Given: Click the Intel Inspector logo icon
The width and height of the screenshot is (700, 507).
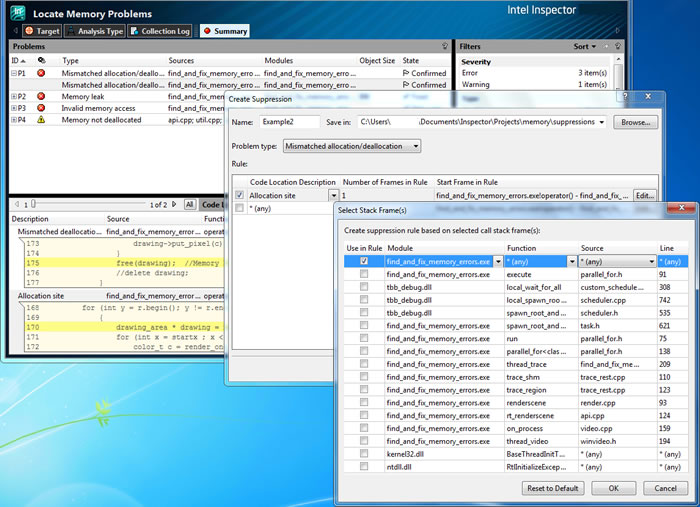Looking at the screenshot, I should coord(18,13).
